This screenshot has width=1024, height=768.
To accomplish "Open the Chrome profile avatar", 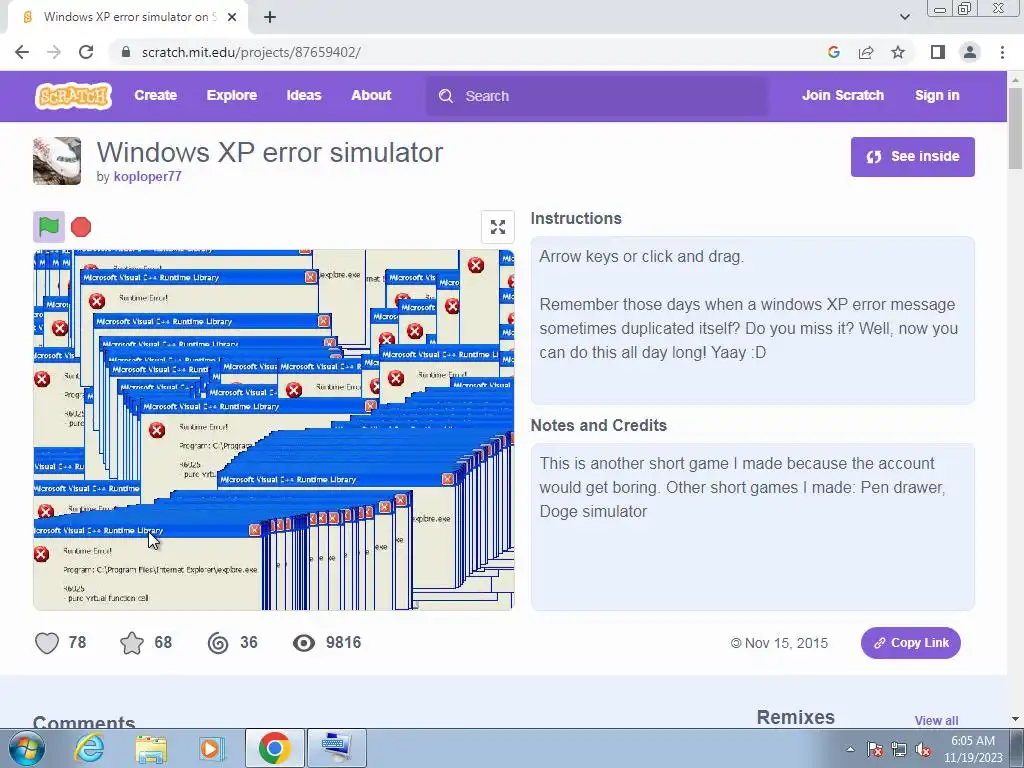I will point(970,52).
